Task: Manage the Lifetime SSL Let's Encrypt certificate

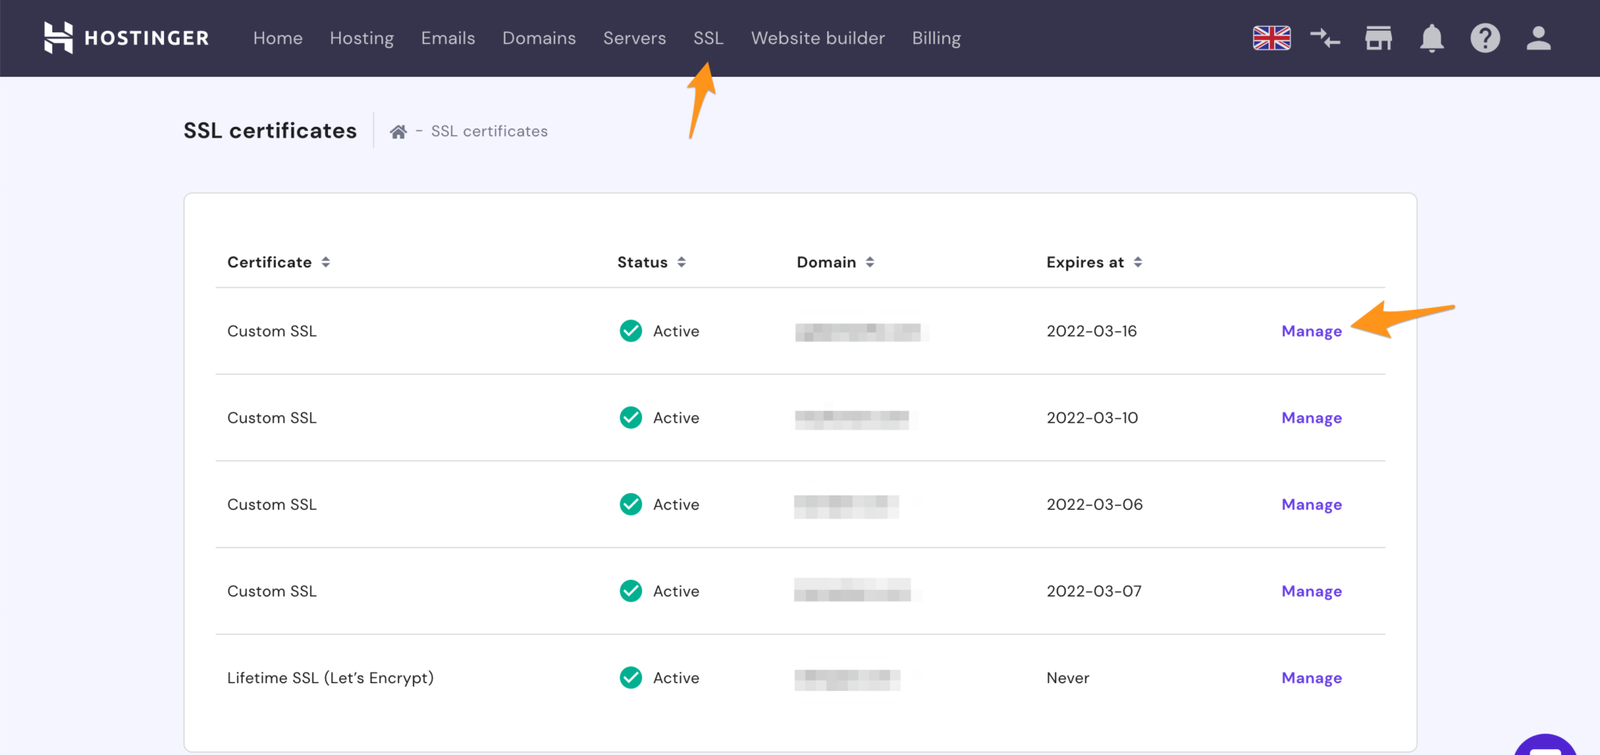Action: 1311,678
